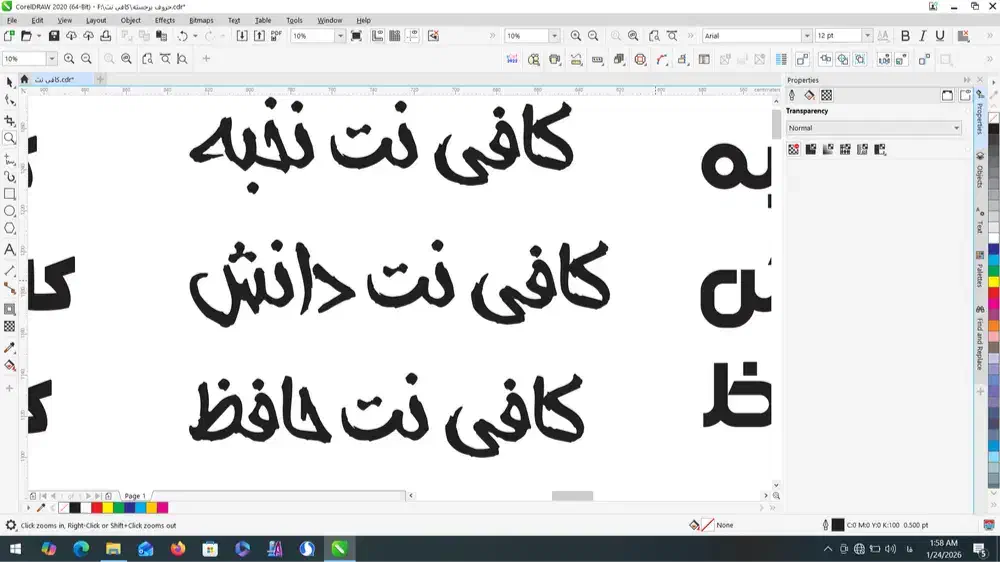Select the Pick tool in the toolbox
The height and width of the screenshot is (562, 1000).
tap(10, 82)
